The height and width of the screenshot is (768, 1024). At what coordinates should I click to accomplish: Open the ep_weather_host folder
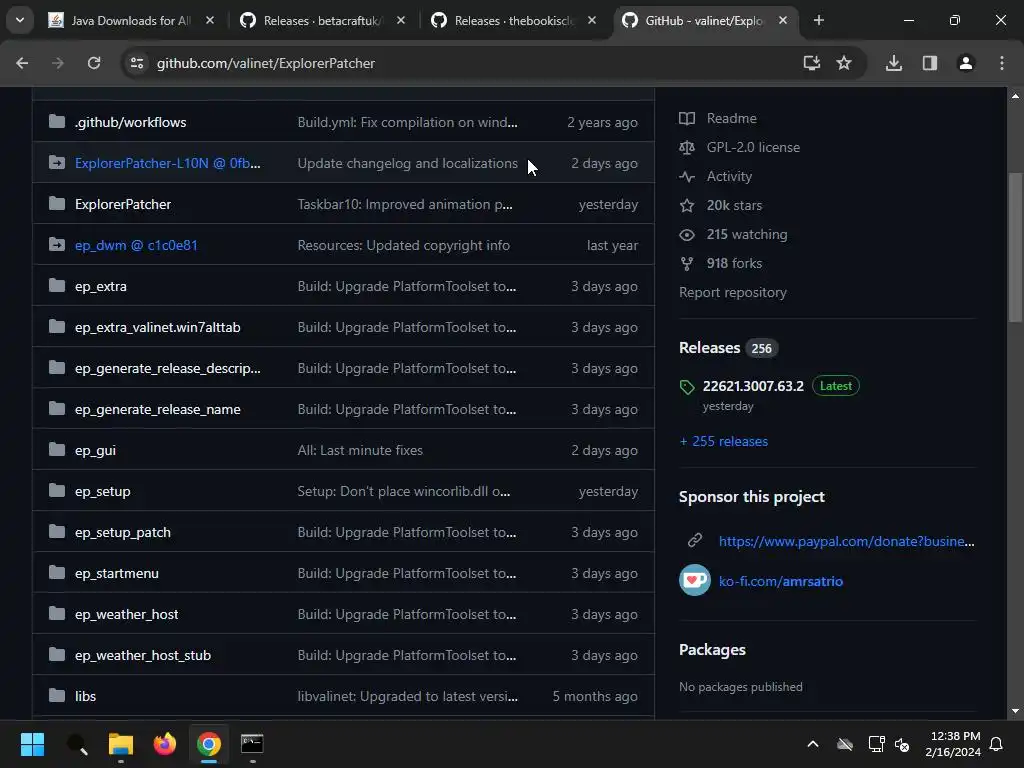pos(126,615)
